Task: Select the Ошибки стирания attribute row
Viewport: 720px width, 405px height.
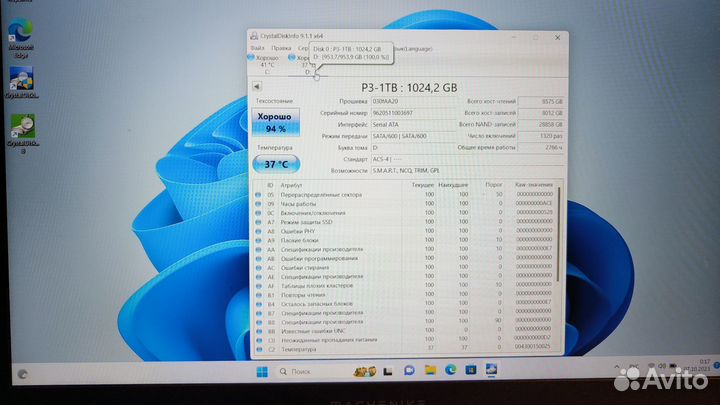Action: click(404, 268)
